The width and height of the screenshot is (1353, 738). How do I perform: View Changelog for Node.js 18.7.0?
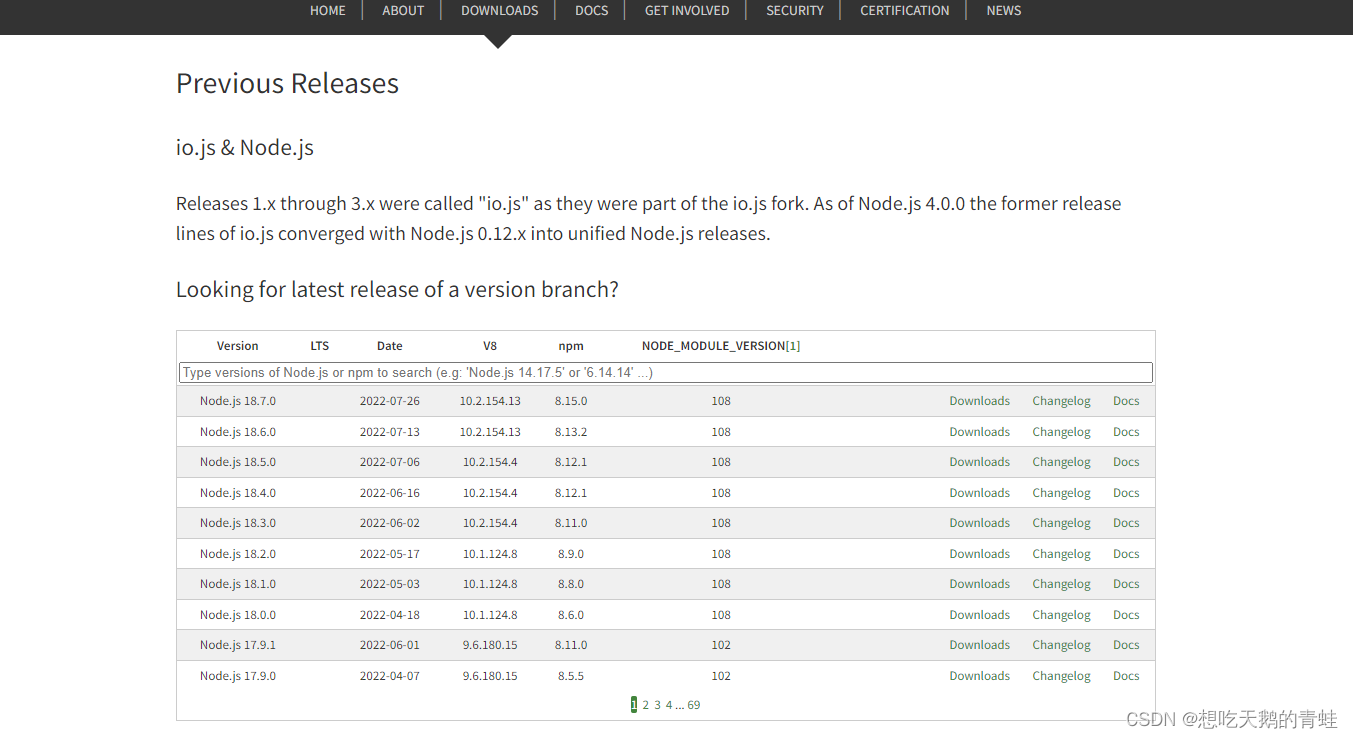1062,401
